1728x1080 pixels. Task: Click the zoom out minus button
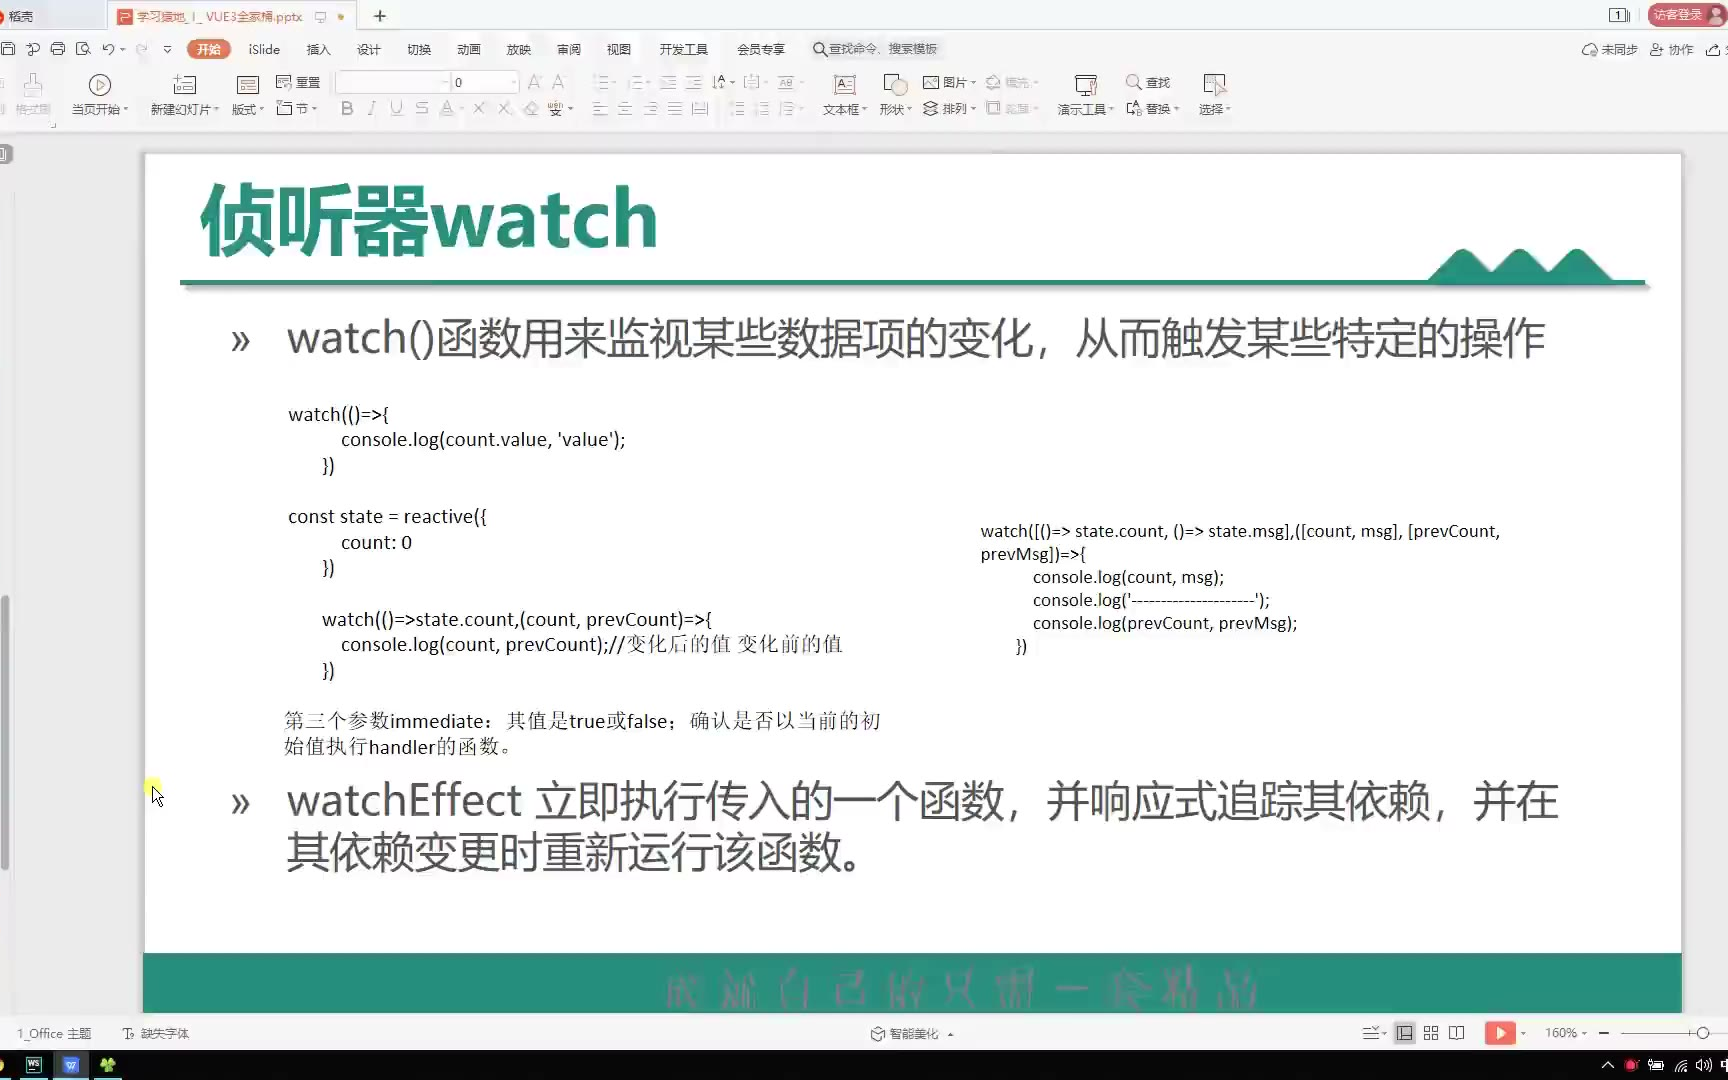1604,1033
